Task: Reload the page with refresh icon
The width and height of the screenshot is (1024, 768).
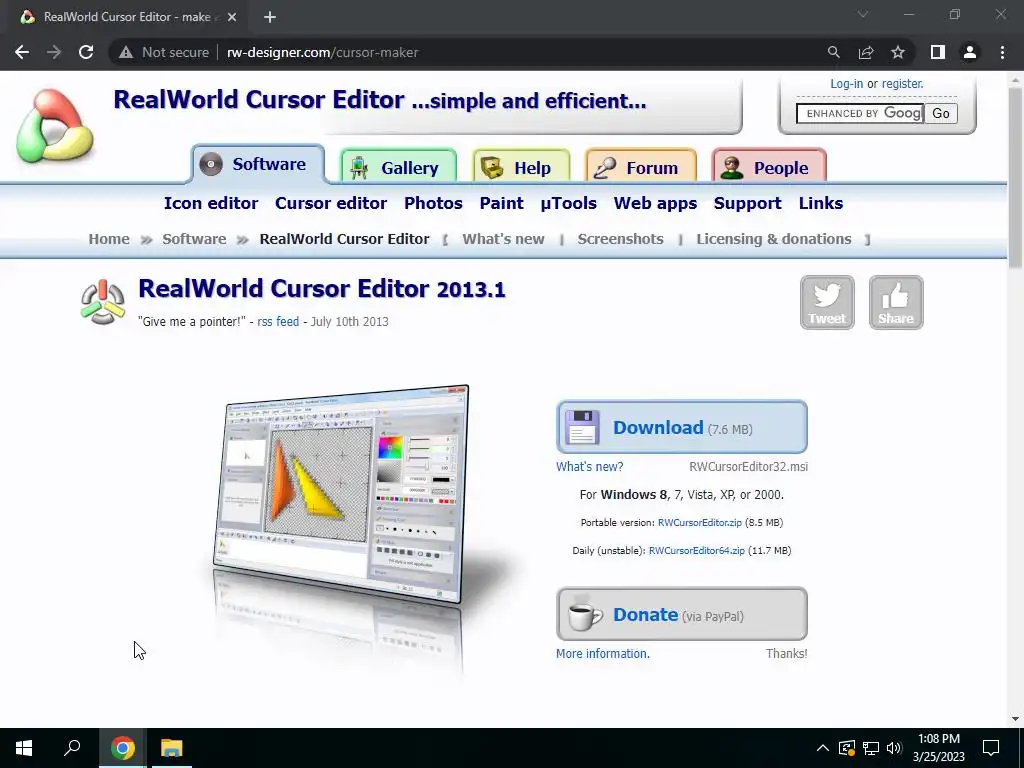Action: (86, 52)
